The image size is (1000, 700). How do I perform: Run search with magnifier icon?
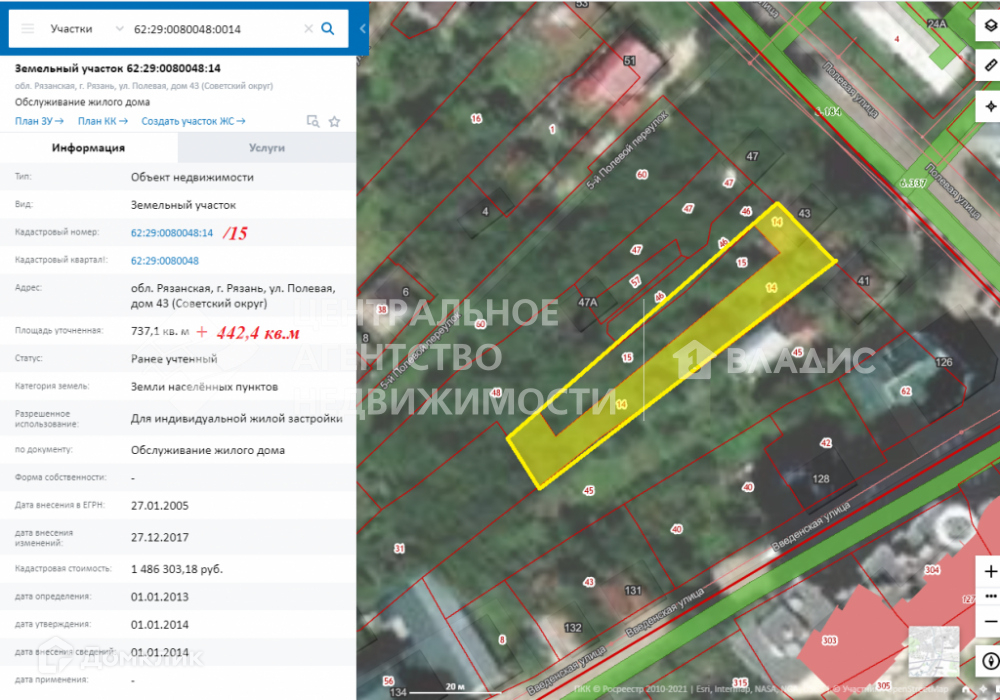(x=328, y=29)
